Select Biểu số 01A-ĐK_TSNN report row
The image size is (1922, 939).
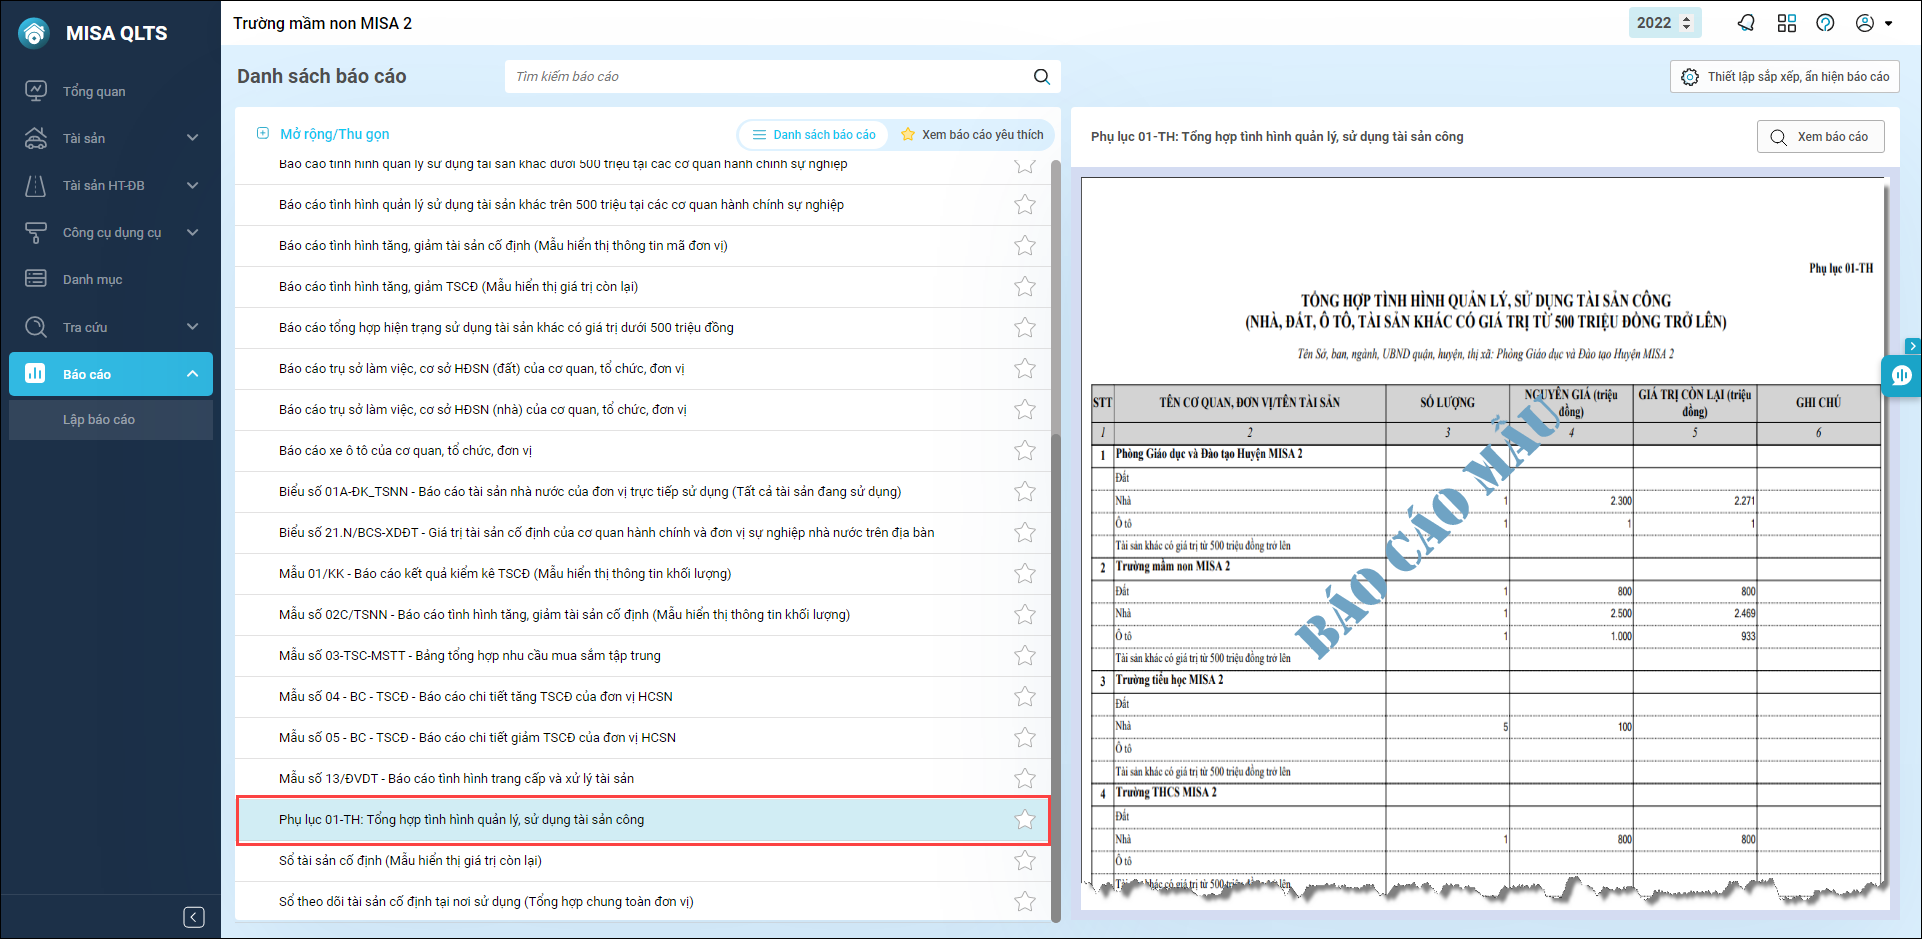(643, 492)
